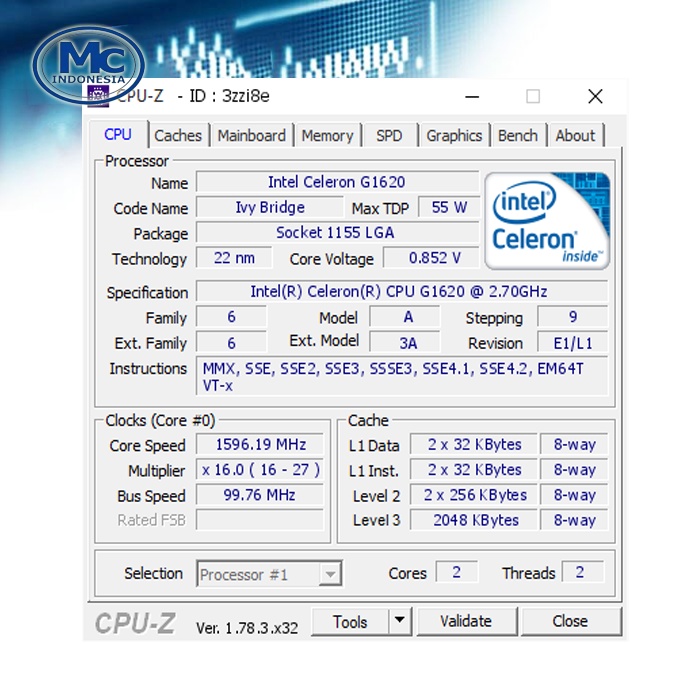Image resolution: width=700 pixels, height=700 pixels.
Task: Click the Close button at bottom
Action: pos(570,621)
